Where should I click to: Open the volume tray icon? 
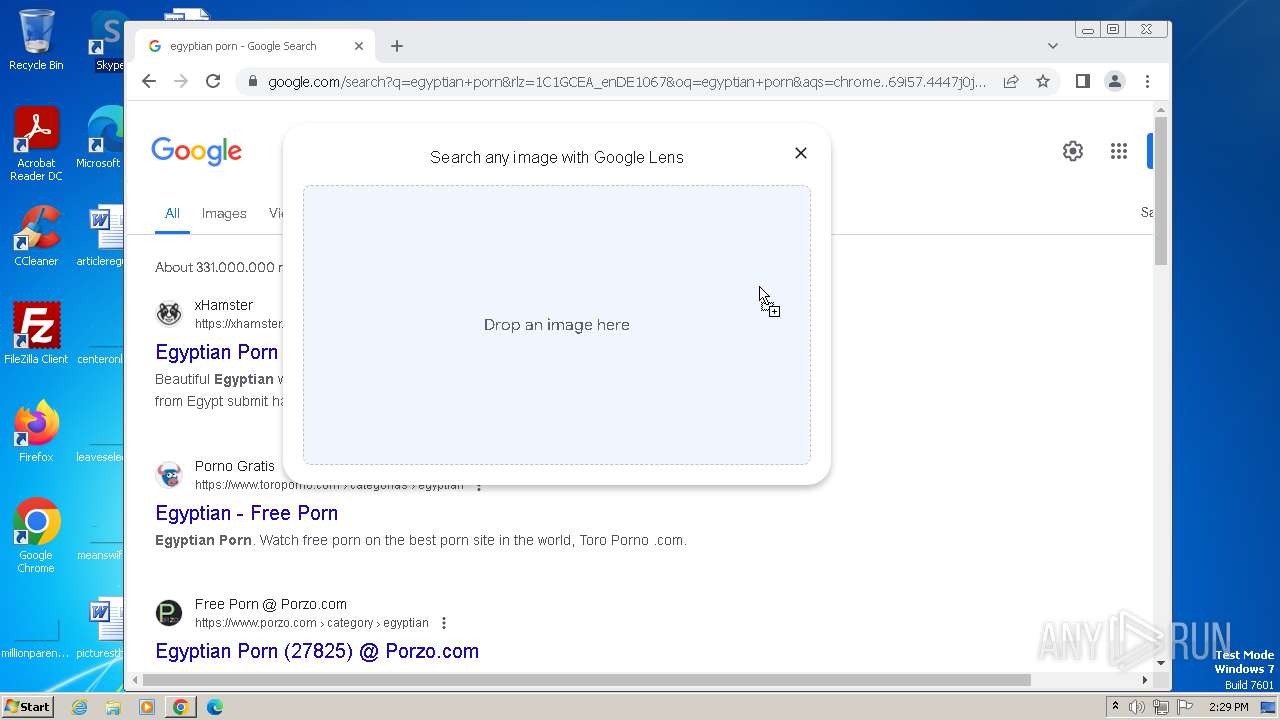(x=1137, y=707)
